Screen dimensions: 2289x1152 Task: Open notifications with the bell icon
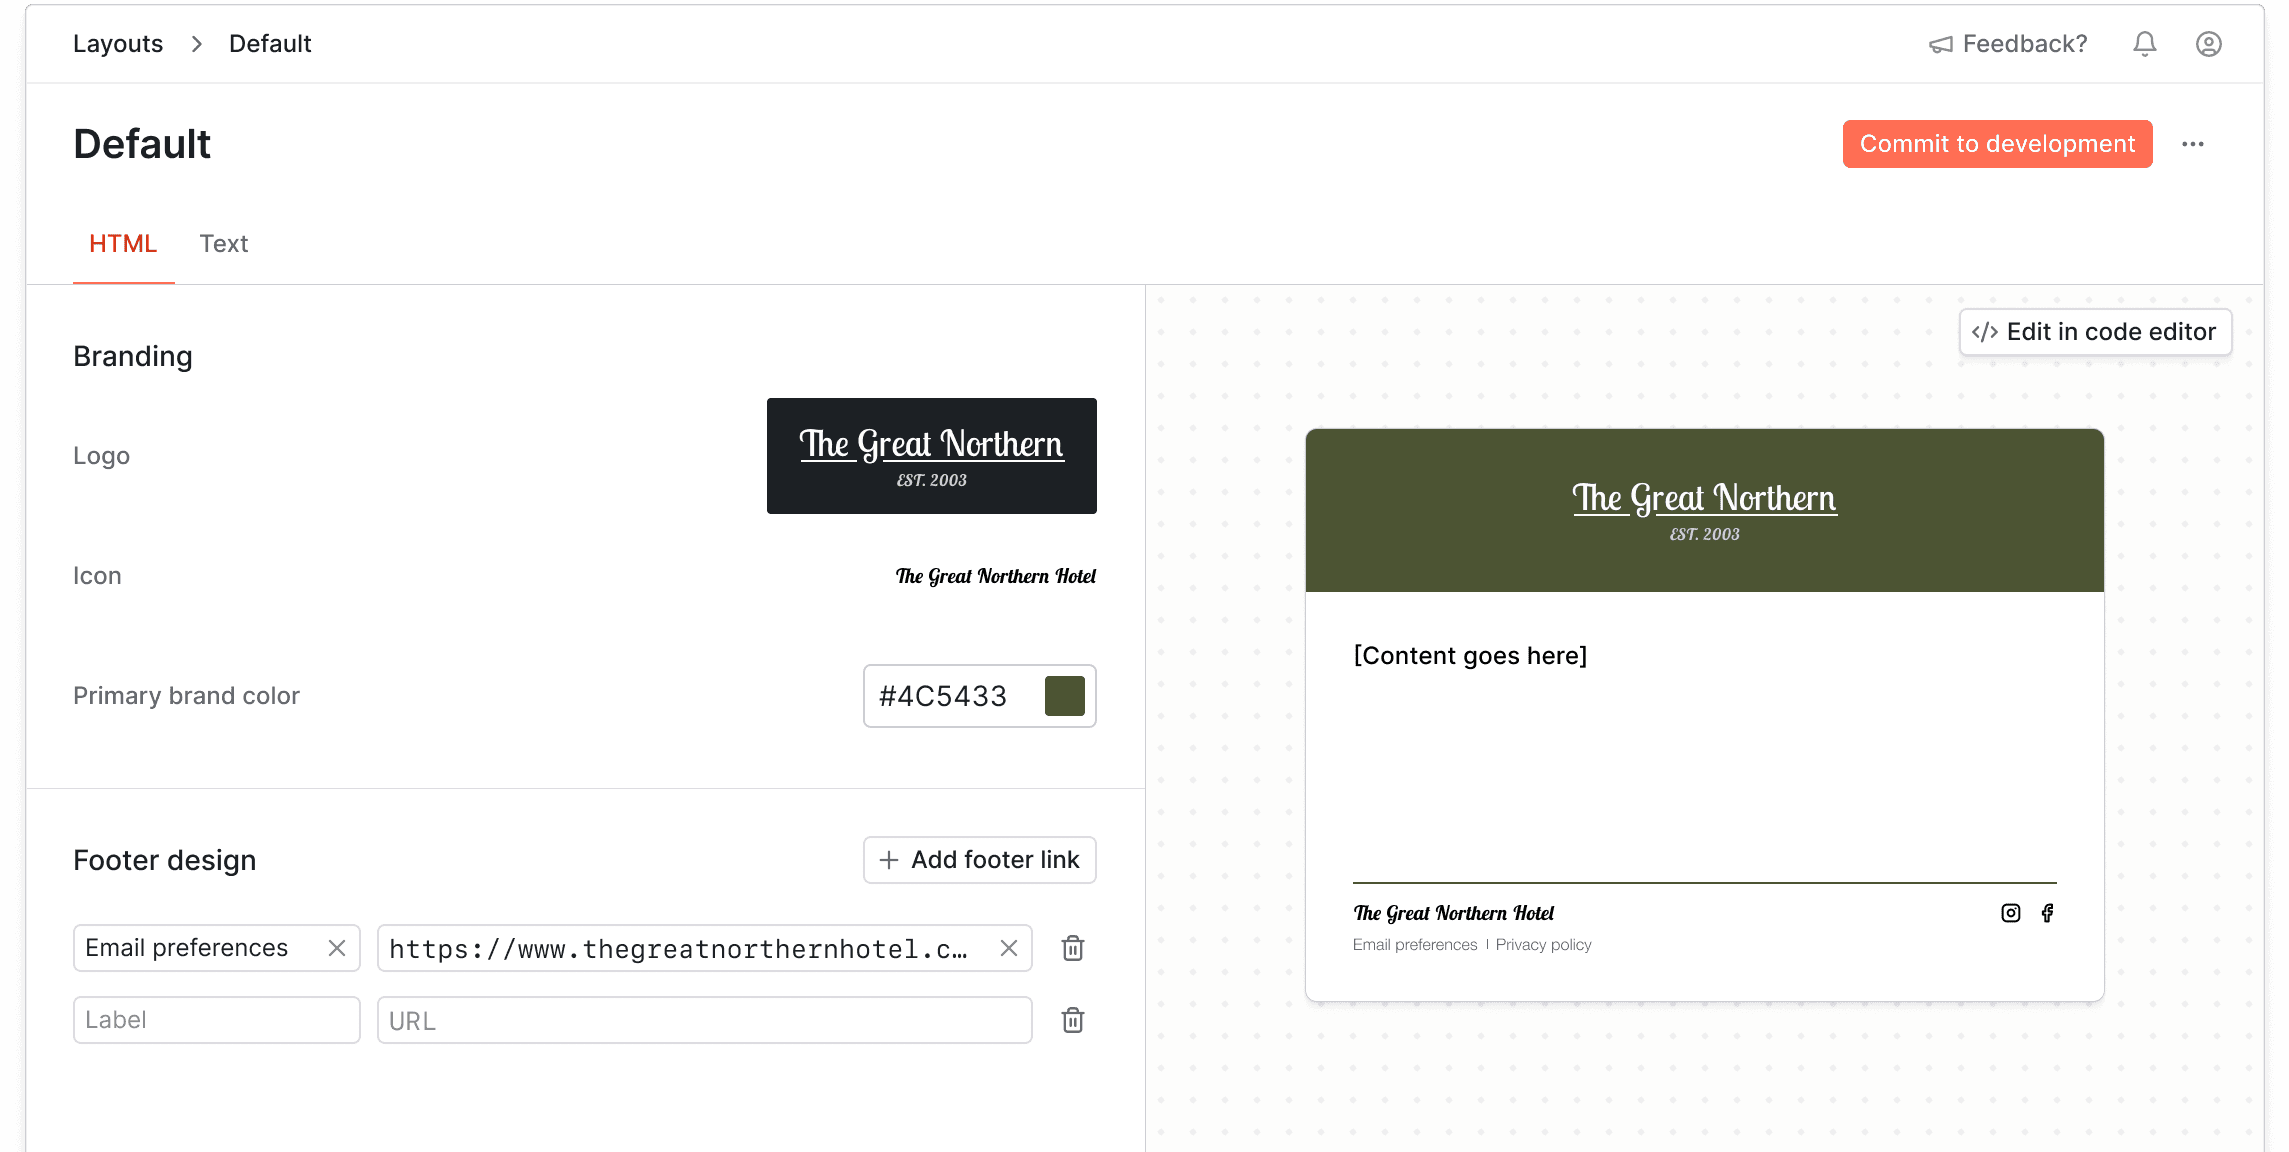click(x=2144, y=43)
